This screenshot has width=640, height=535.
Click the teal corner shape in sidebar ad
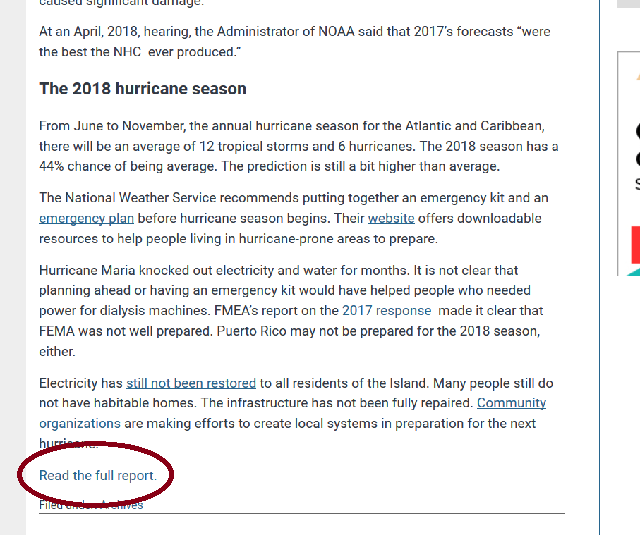(x=634, y=272)
